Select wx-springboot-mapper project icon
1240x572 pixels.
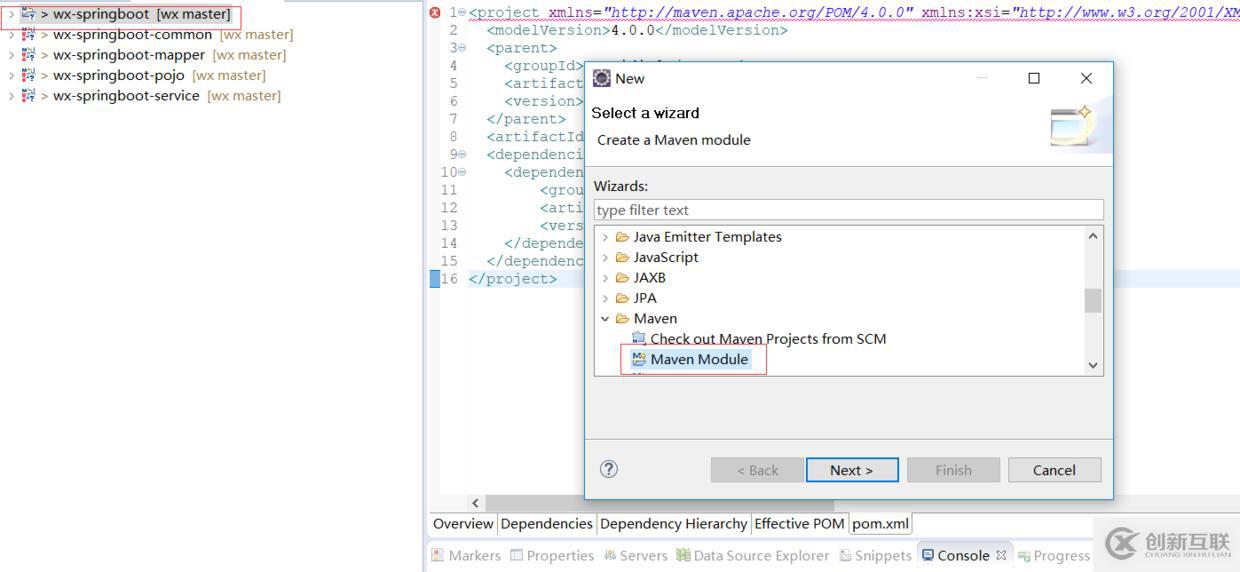pyautogui.click(x=28, y=55)
